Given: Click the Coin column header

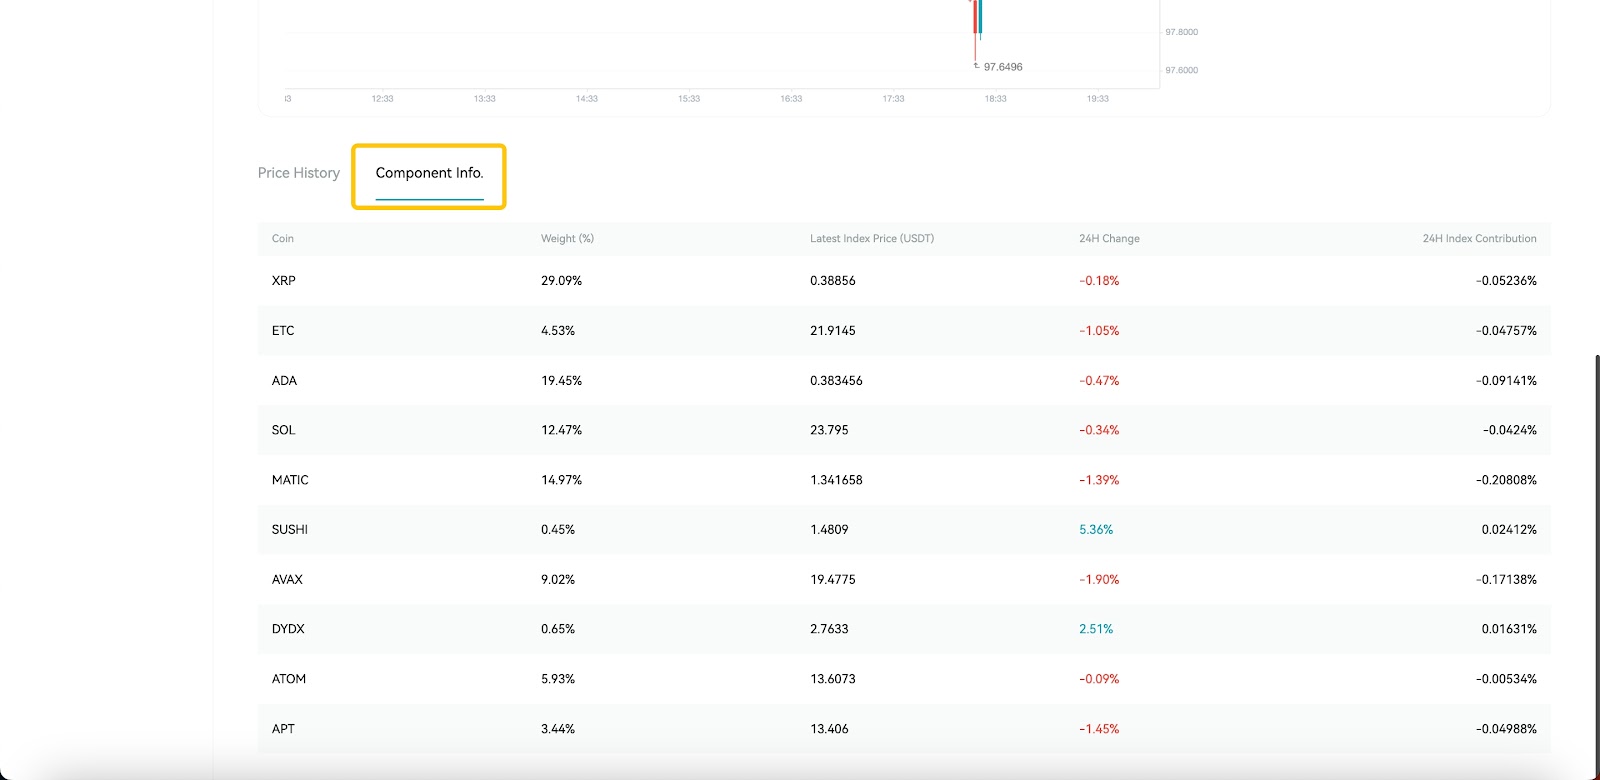Looking at the screenshot, I should tap(283, 239).
